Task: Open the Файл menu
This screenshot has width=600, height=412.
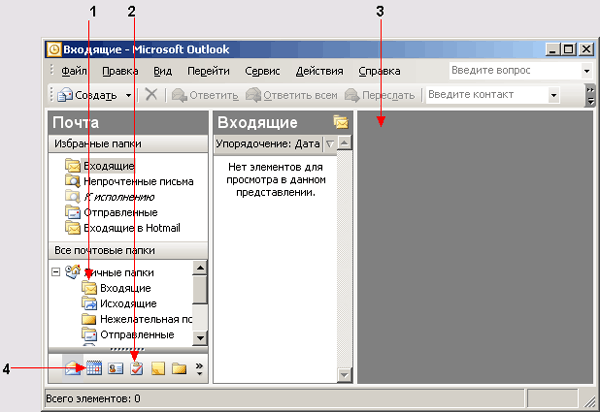Action: (74, 71)
